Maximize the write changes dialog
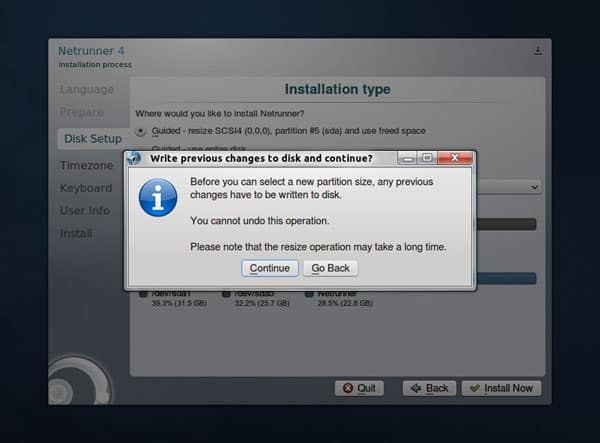The image size is (600, 443). point(427,158)
